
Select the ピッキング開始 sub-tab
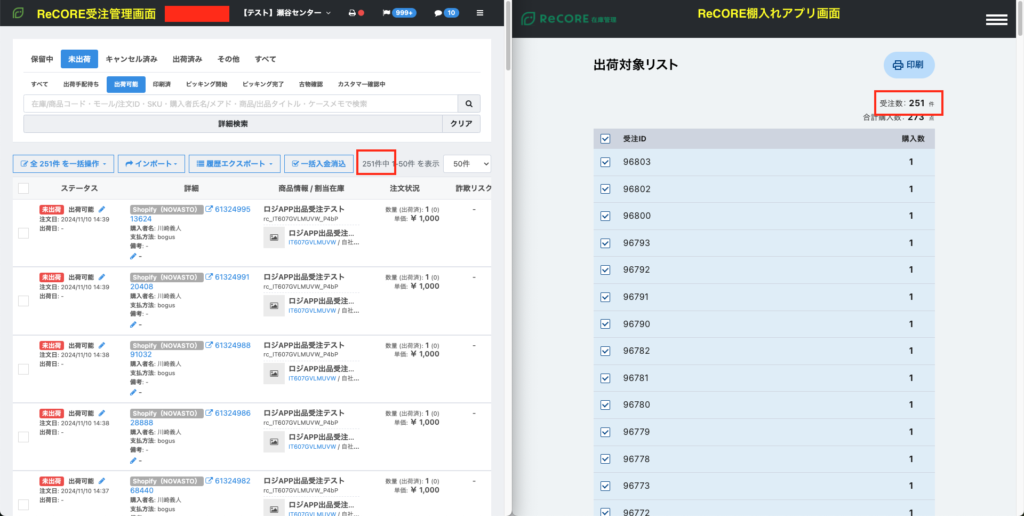pyautogui.click(x=206, y=84)
